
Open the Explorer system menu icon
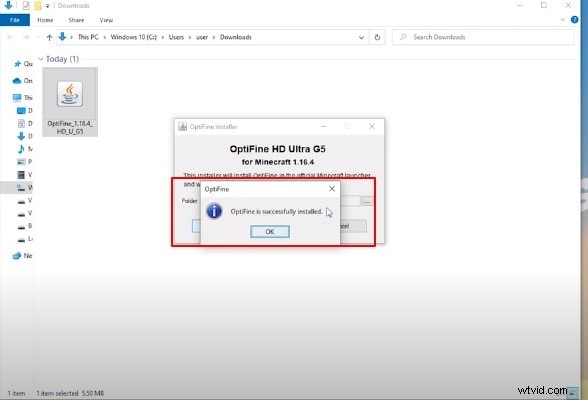[8, 5]
